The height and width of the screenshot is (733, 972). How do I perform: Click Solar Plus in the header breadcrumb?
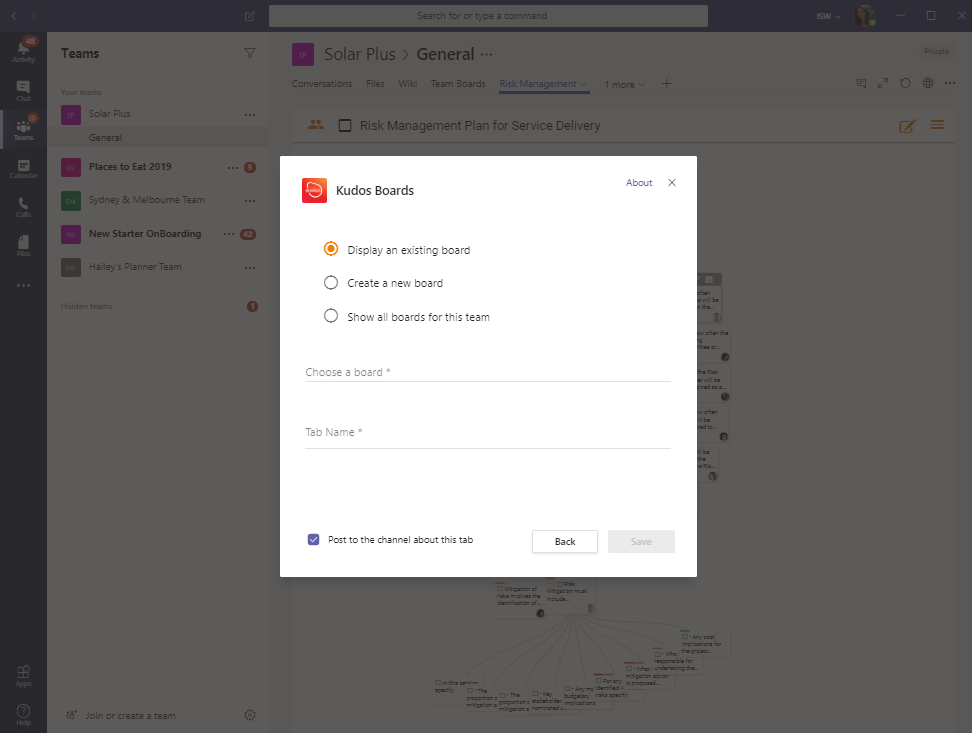click(360, 55)
